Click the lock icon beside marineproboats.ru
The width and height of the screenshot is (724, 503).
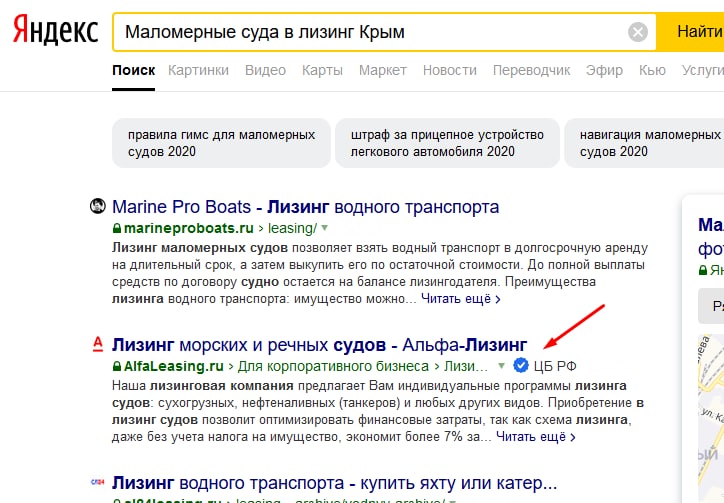pyautogui.click(x=117, y=228)
